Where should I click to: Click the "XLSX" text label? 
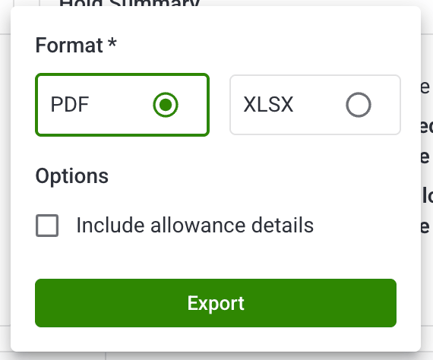[268, 105]
